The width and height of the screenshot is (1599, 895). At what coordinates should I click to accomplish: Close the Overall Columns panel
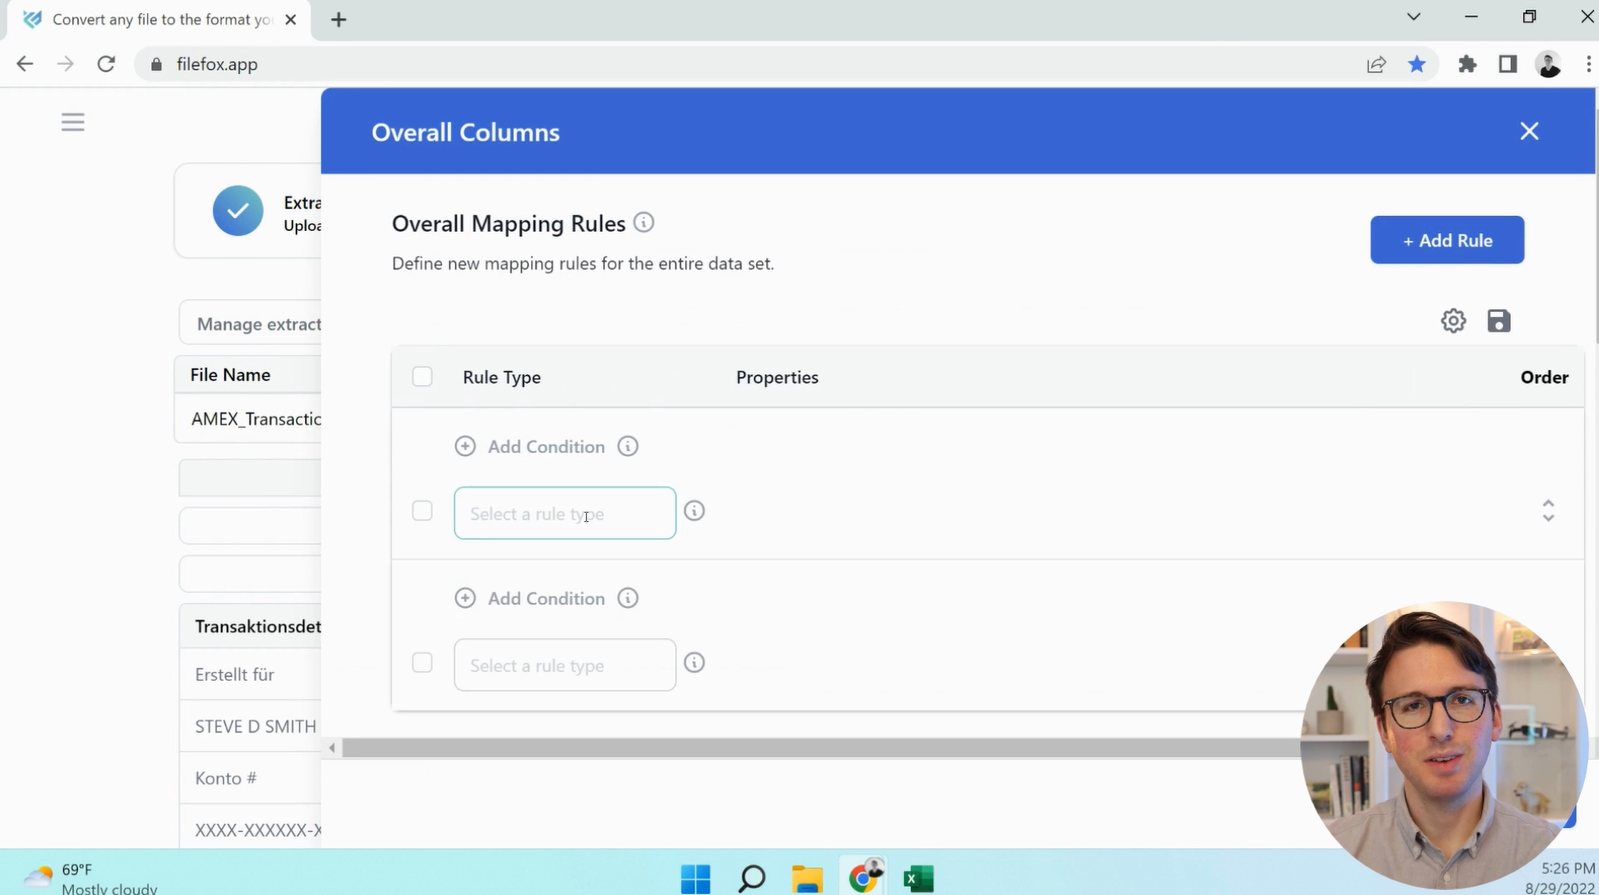tap(1529, 131)
